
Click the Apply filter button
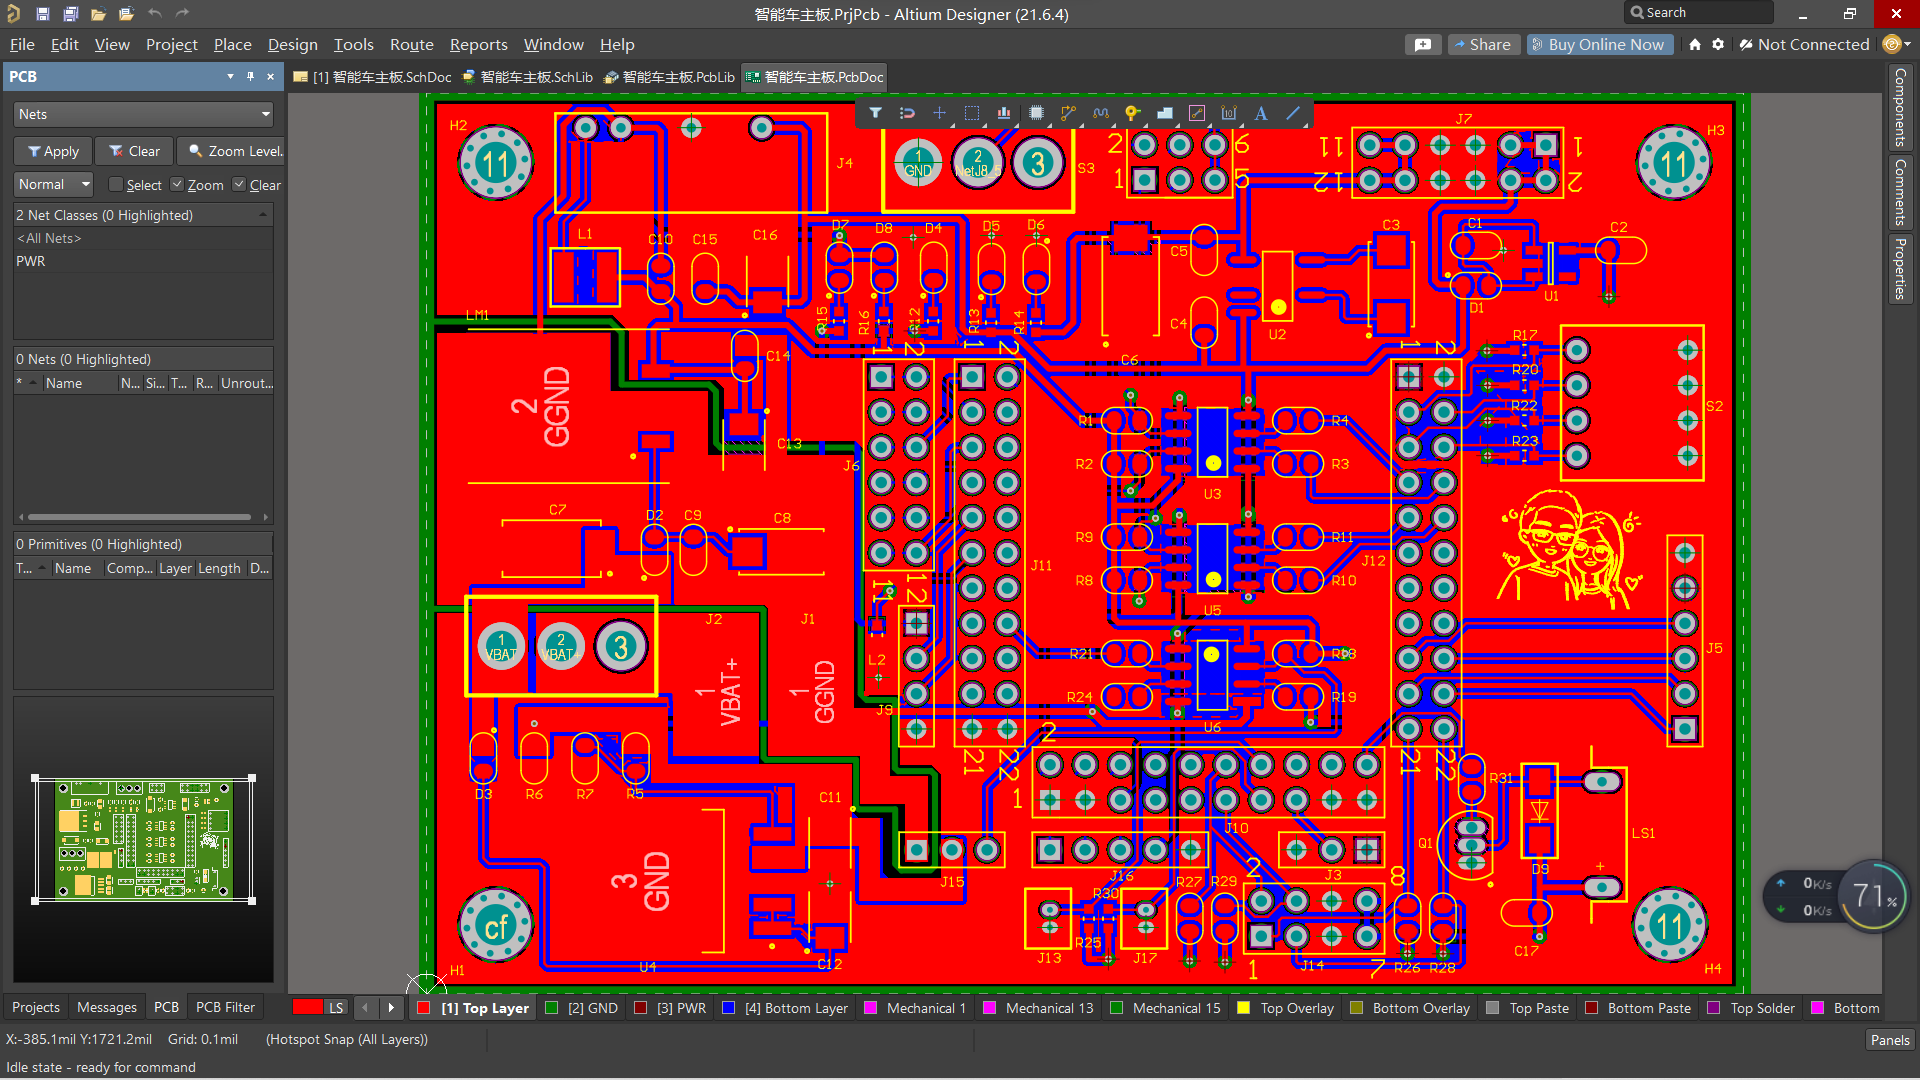[x=52, y=151]
